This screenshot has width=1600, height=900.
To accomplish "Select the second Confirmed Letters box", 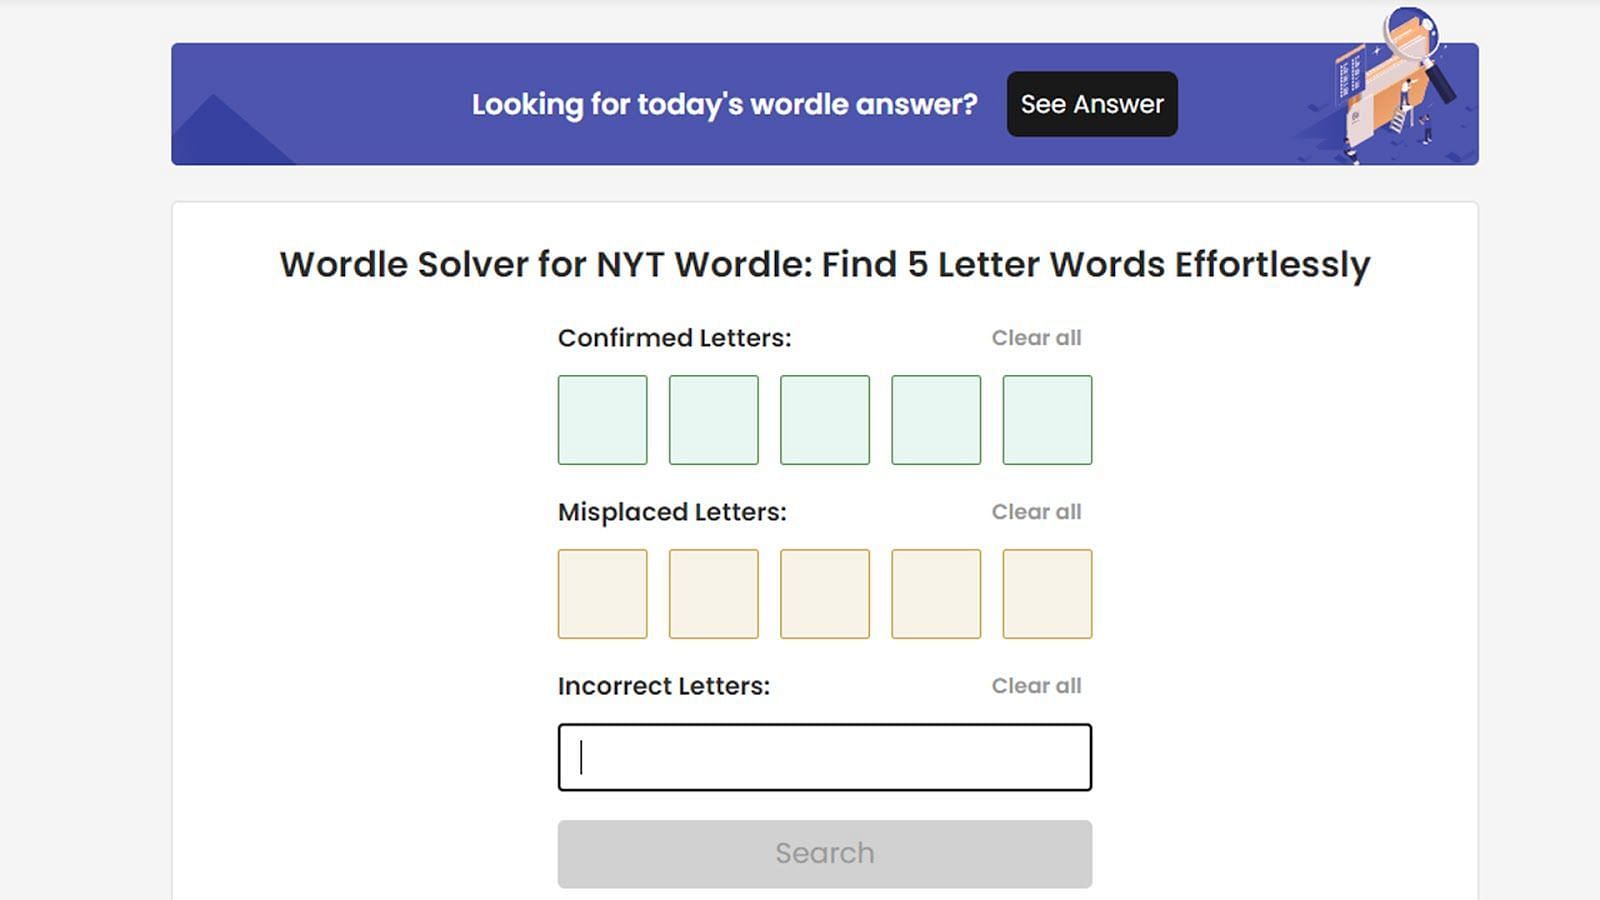I will pos(713,420).
